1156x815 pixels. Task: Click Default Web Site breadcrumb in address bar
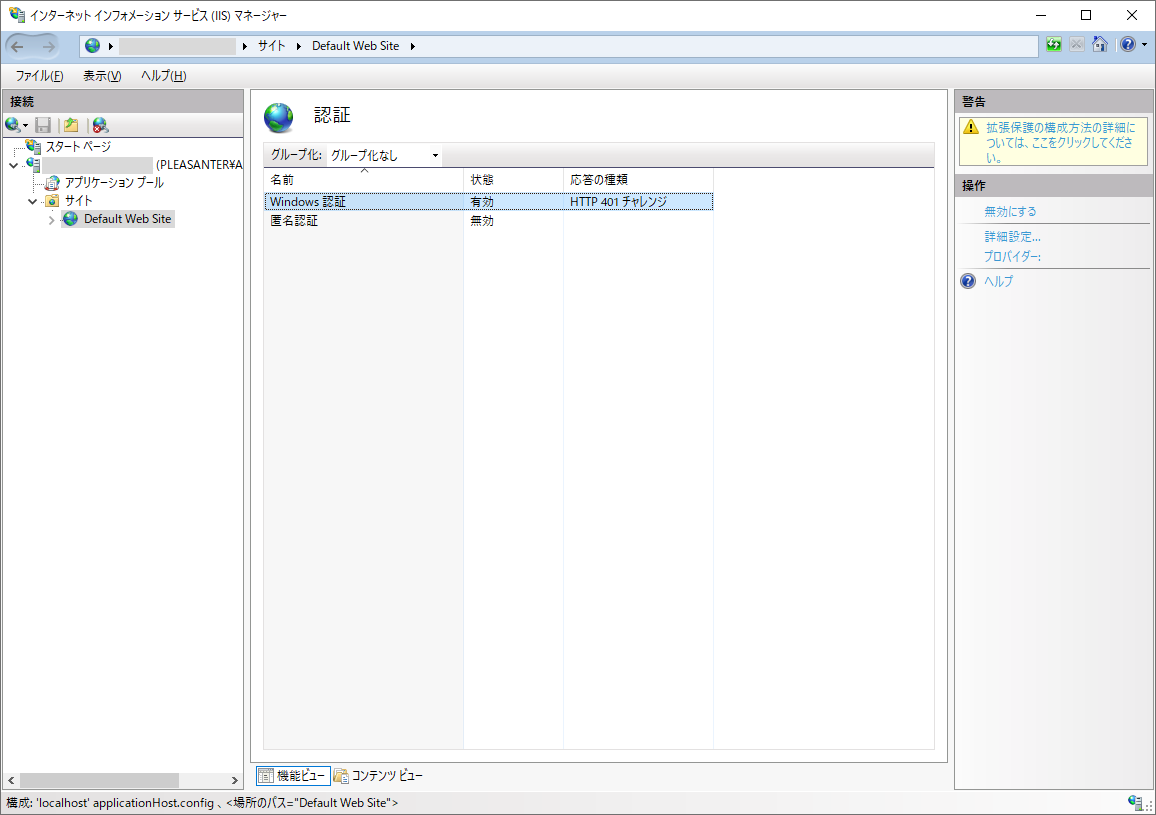tap(355, 46)
